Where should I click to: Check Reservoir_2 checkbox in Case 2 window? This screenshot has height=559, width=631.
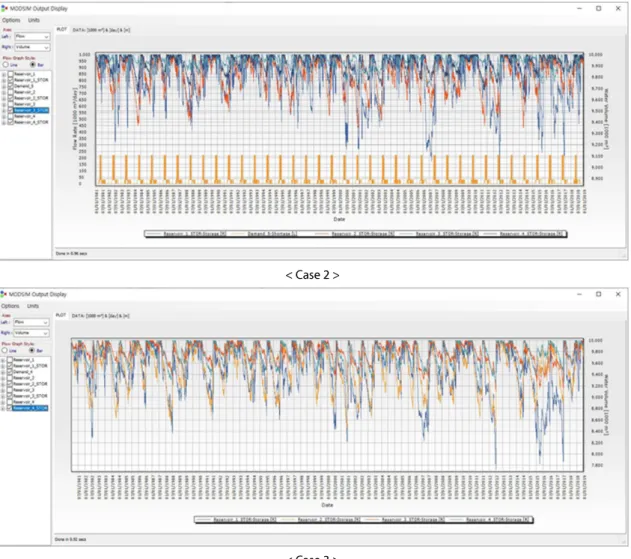[10, 92]
